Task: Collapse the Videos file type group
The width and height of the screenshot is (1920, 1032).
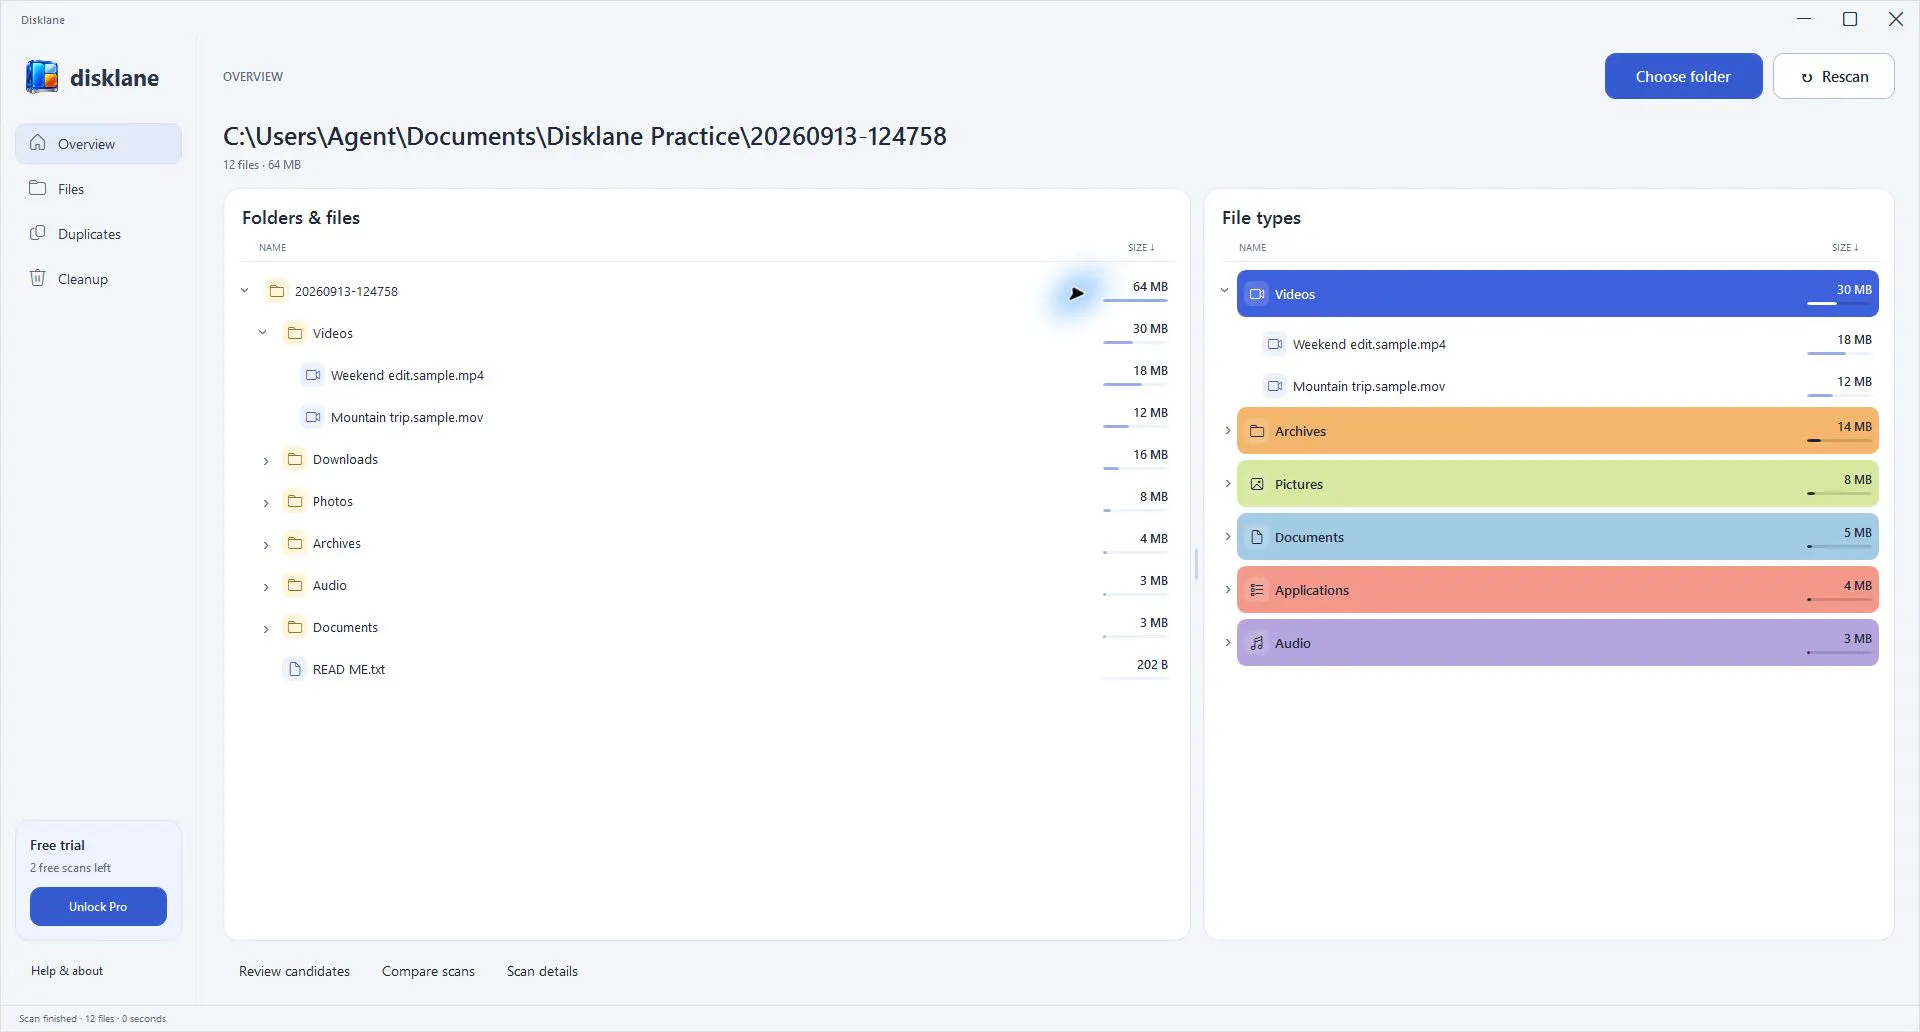Action: [1225, 291]
